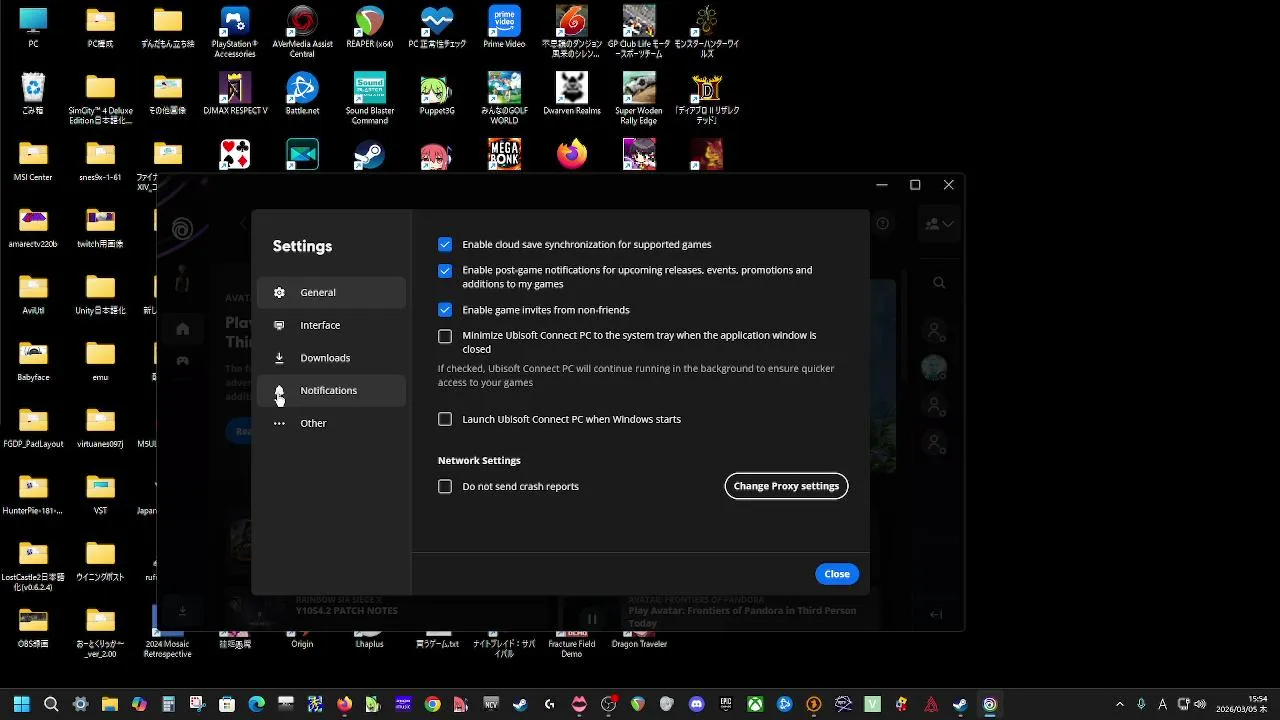Switch to the Interface settings tab
This screenshot has height=720, width=1280.
pyautogui.click(x=331, y=325)
